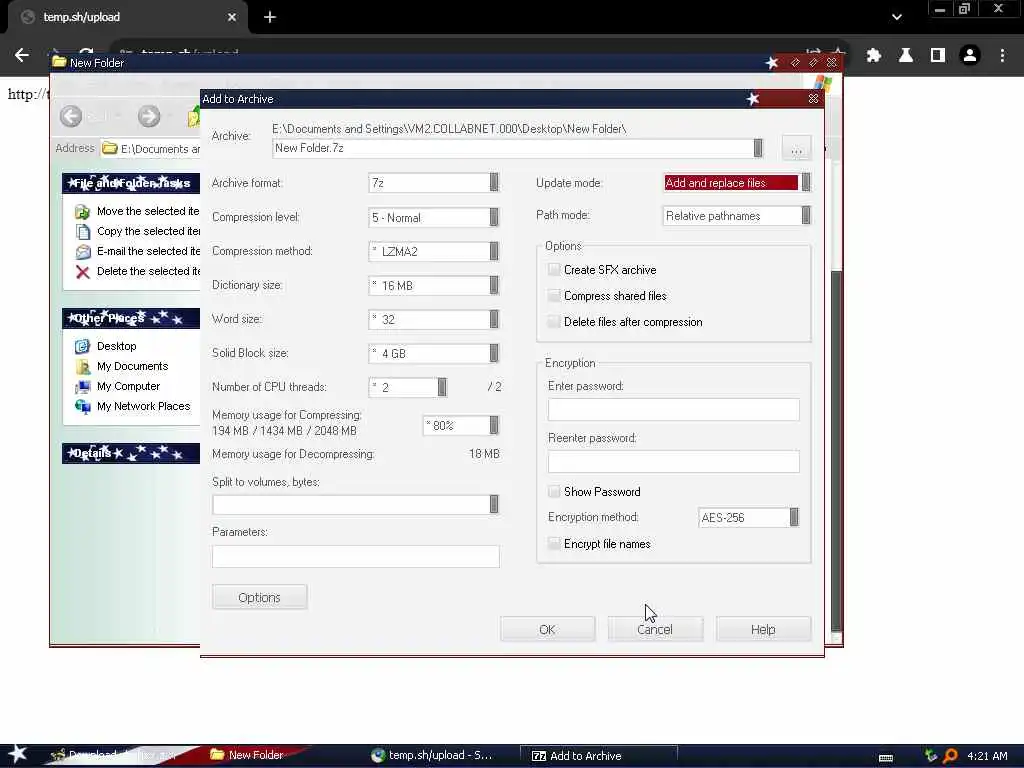Collapse the File and Folder Tasks panel
This screenshot has height=768, width=1024.
pyautogui.click(x=131, y=184)
